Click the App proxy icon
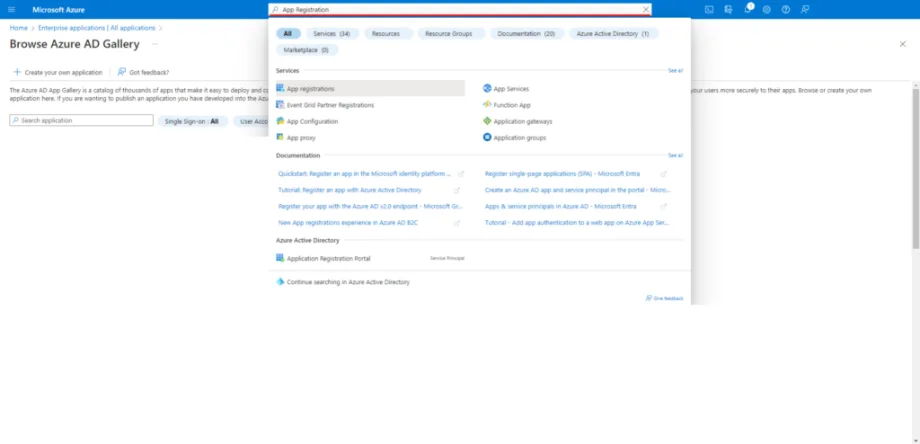 (280, 137)
